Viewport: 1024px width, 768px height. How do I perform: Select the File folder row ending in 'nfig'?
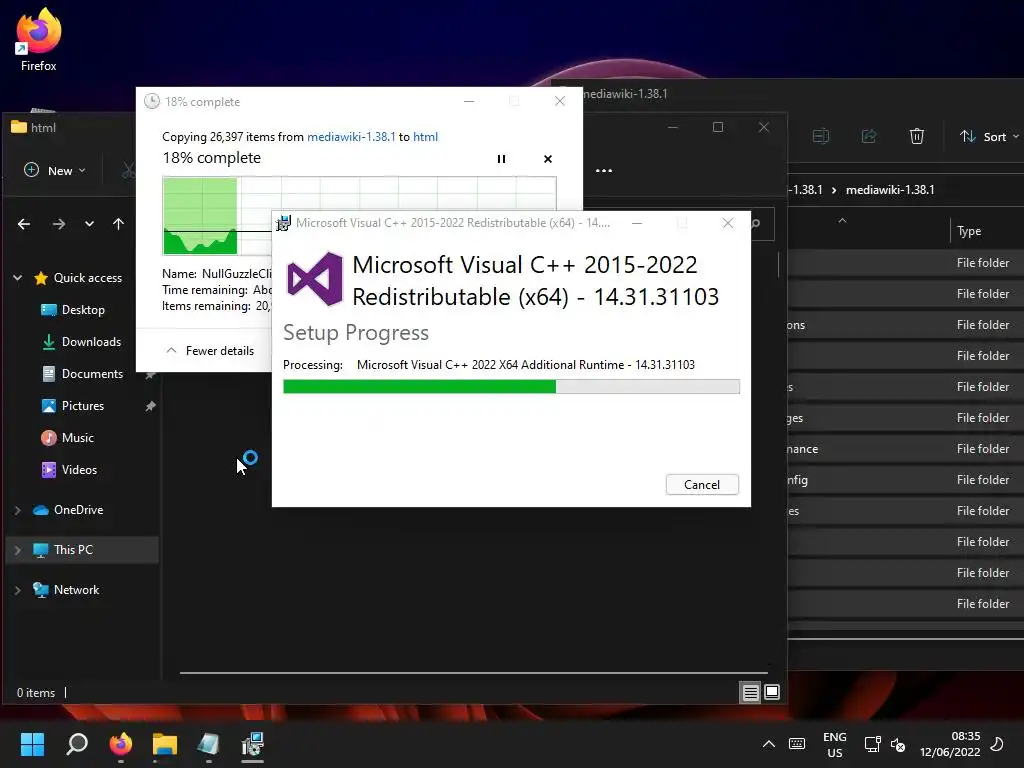click(x=906, y=480)
